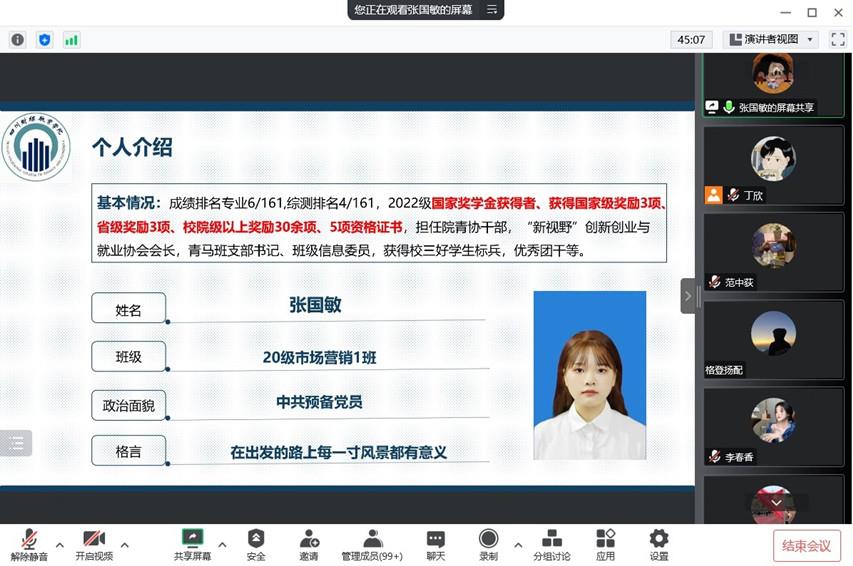The width and height of the screenshot is (853, 566).
Task: Open the meeting info icon
Action: click(x=17, y=40)
